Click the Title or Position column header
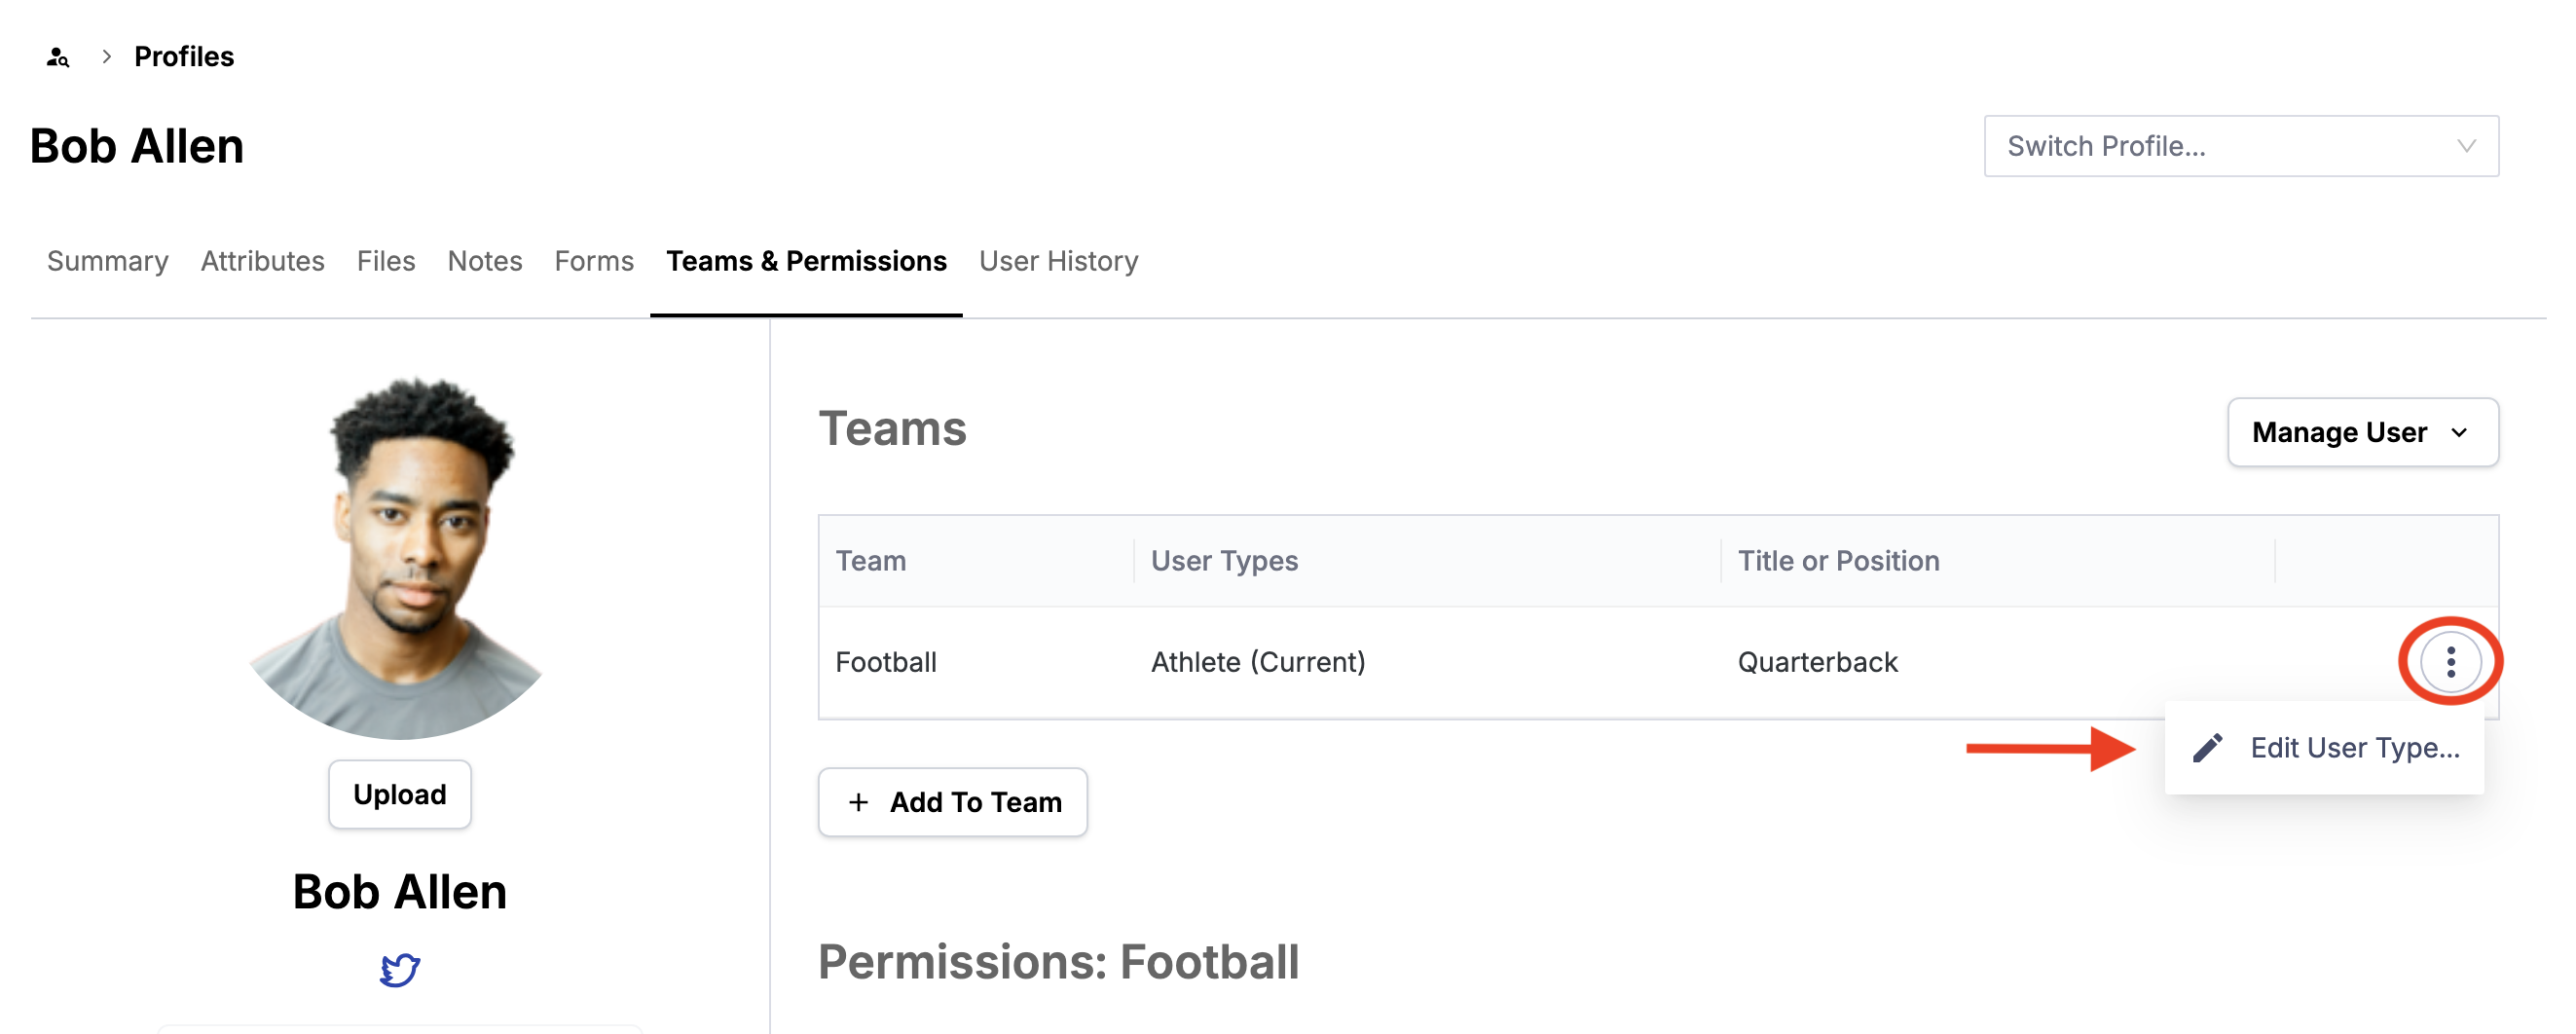 click(1838, 561)
